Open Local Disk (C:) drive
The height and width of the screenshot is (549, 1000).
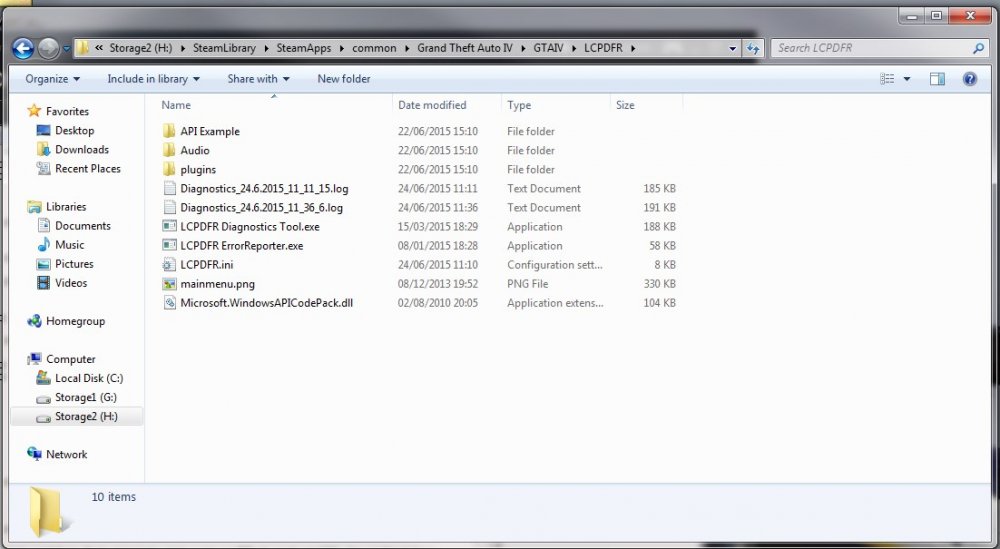[89, 378]
